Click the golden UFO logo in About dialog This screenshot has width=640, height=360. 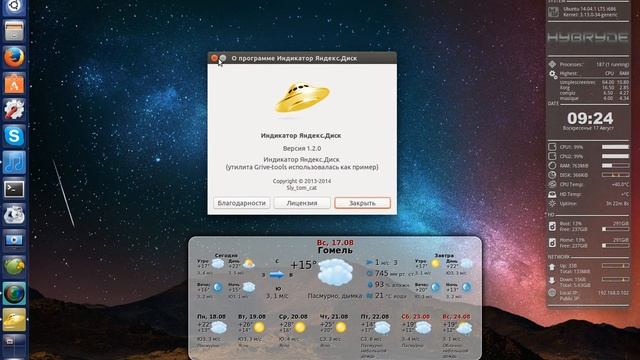pos(302,97)
